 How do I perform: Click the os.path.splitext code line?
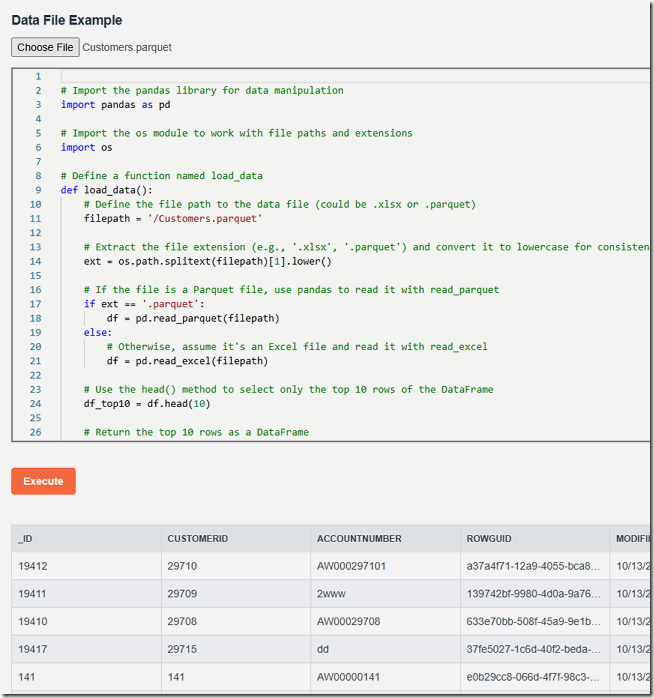pos(207,261)
